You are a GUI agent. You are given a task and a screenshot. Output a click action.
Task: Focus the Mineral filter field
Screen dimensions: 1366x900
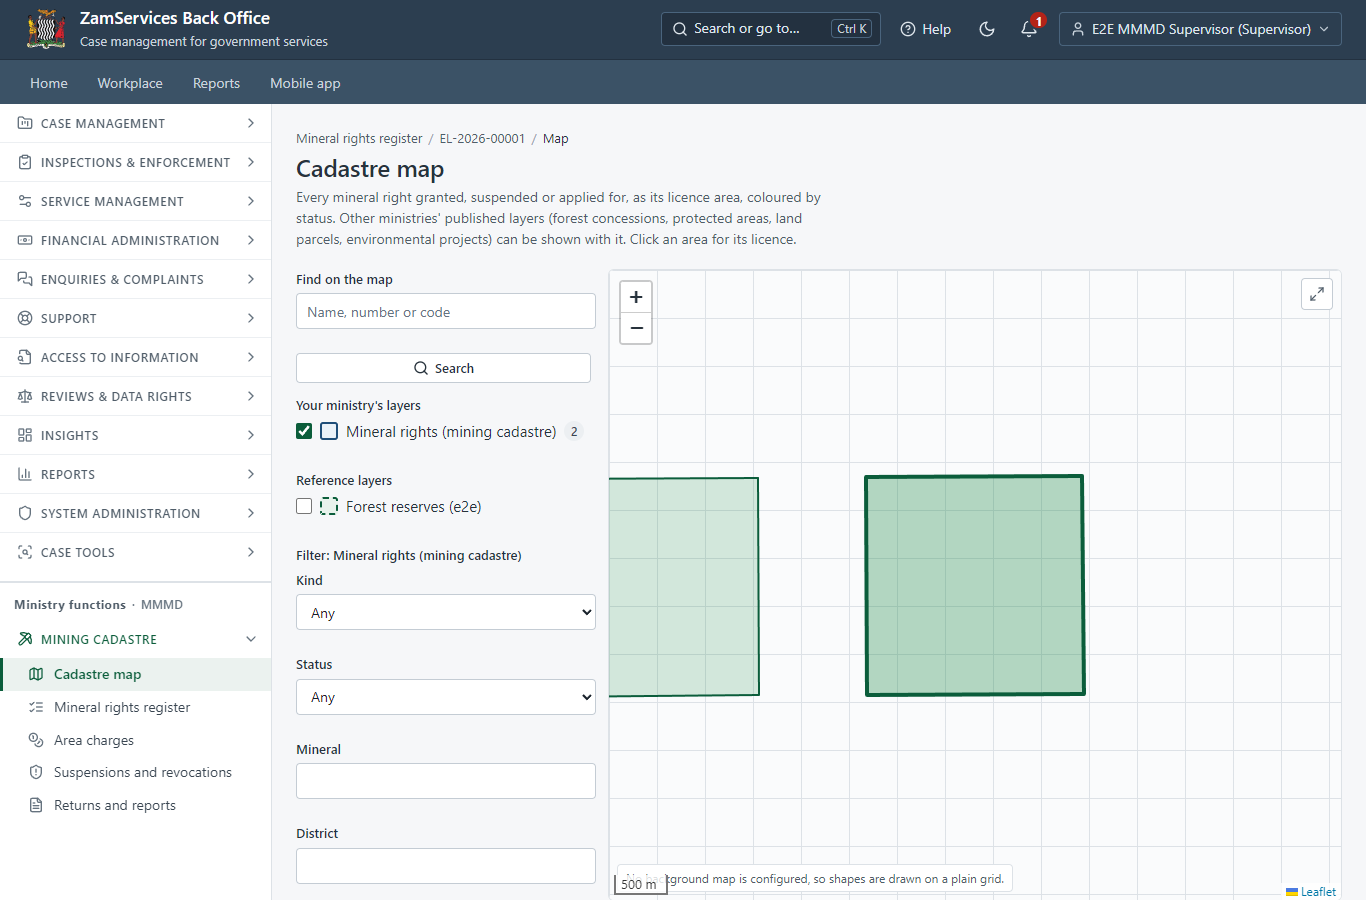point(446,781)
